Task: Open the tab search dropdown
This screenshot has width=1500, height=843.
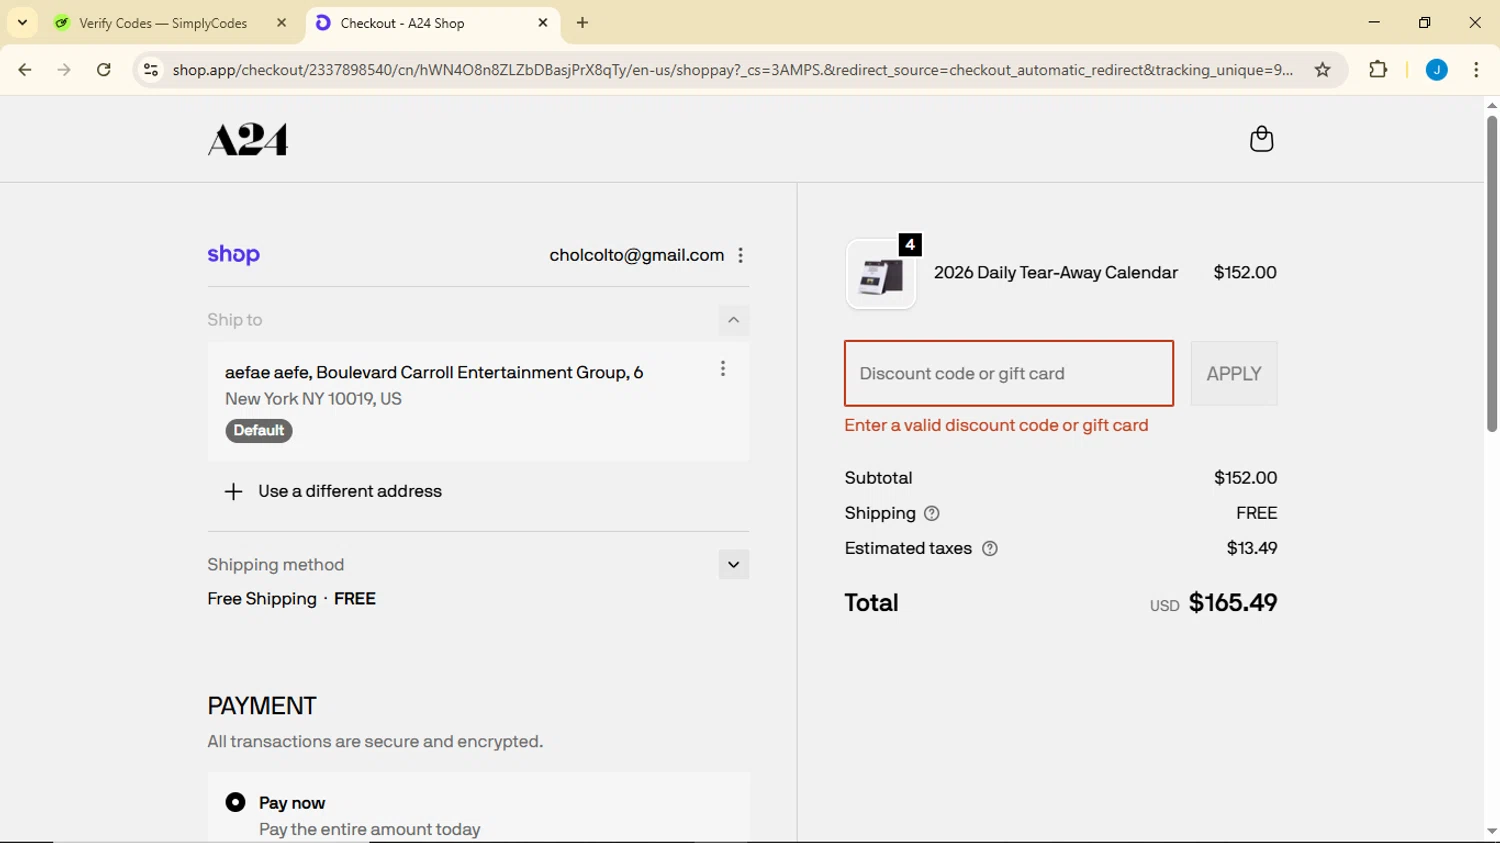Action: tap(22, 23)
